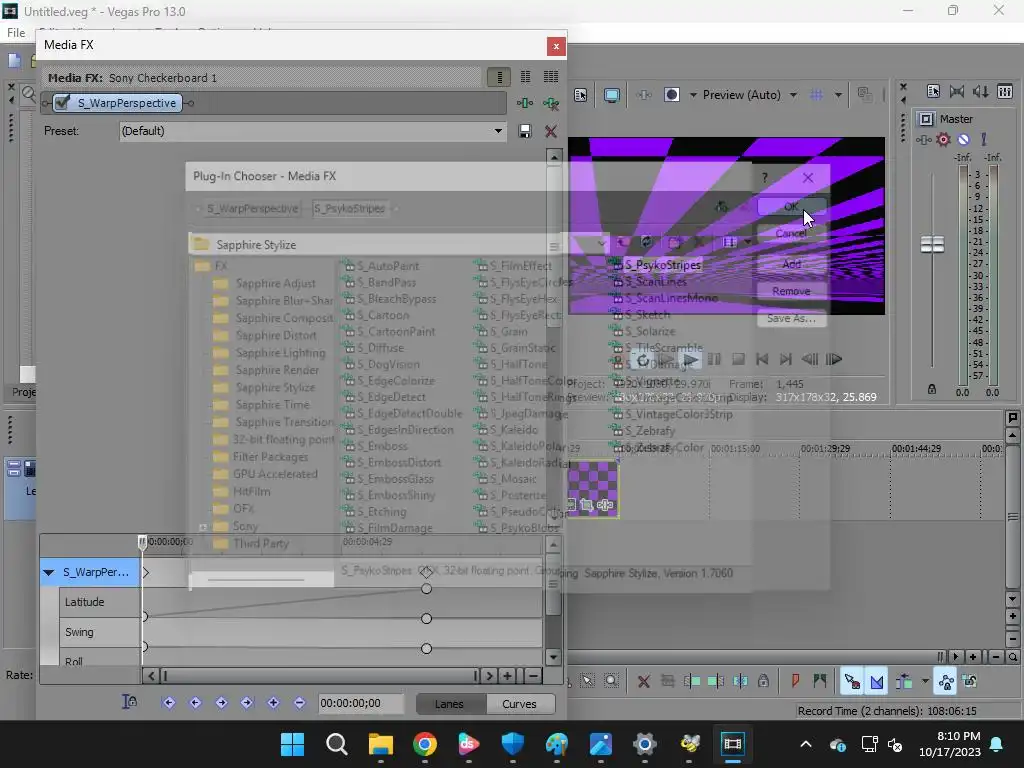This screenshot has height=768, width=1024.
Task: Open the Sapphire Adjust folder
Action: pyautogui.click(x=275, y=283)
